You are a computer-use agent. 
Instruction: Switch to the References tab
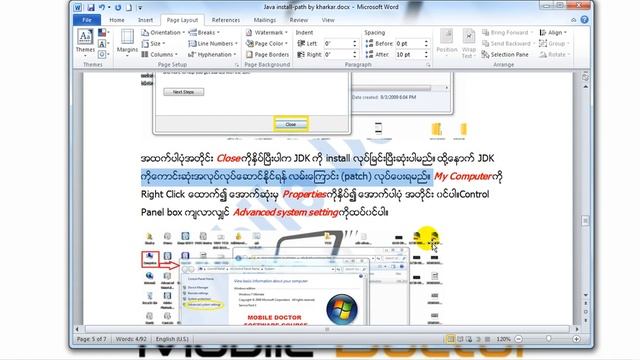[x=226, y=20]
